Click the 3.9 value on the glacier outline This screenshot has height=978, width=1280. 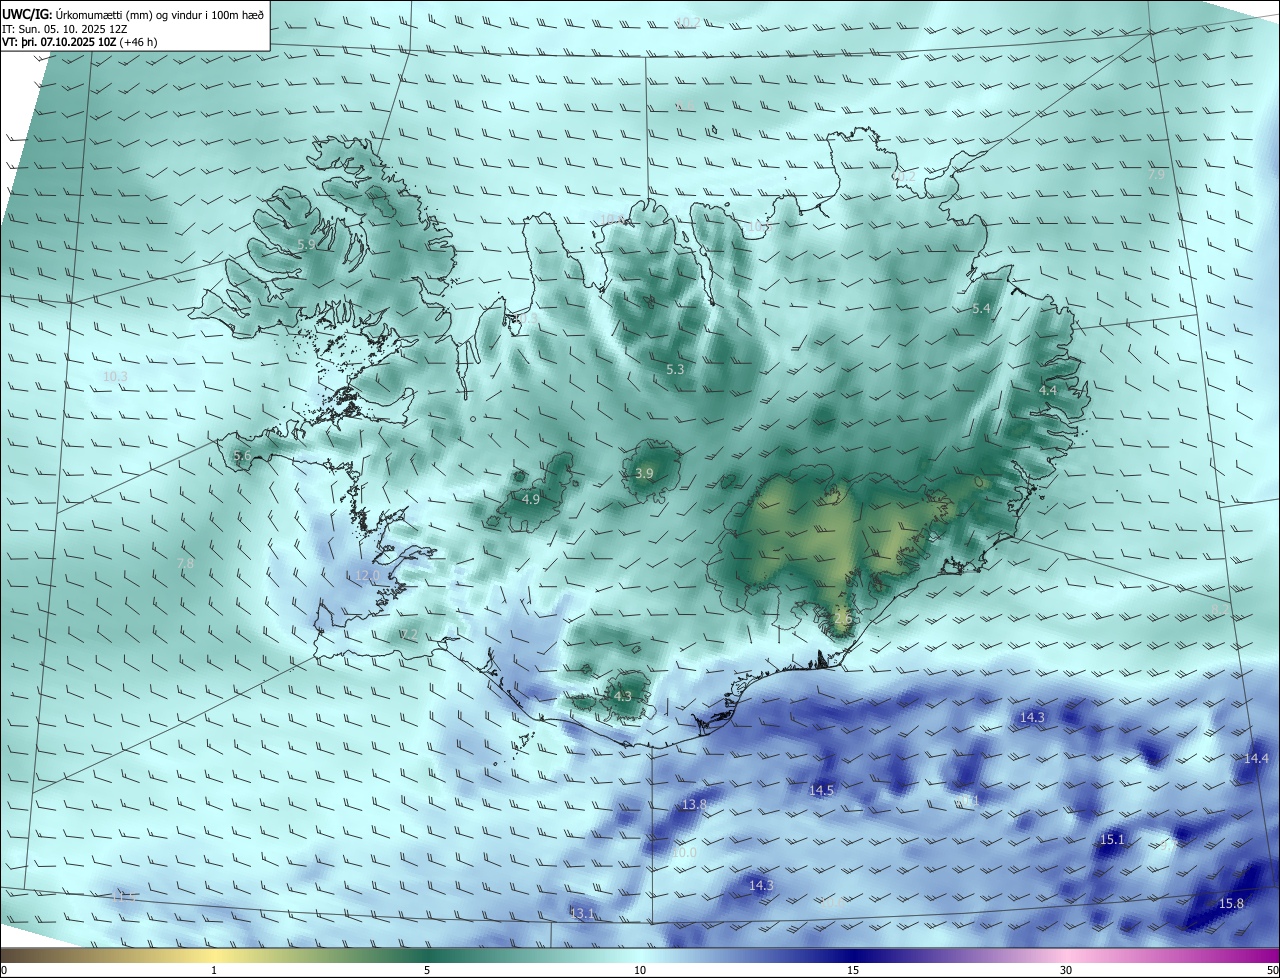click(644, 474)
